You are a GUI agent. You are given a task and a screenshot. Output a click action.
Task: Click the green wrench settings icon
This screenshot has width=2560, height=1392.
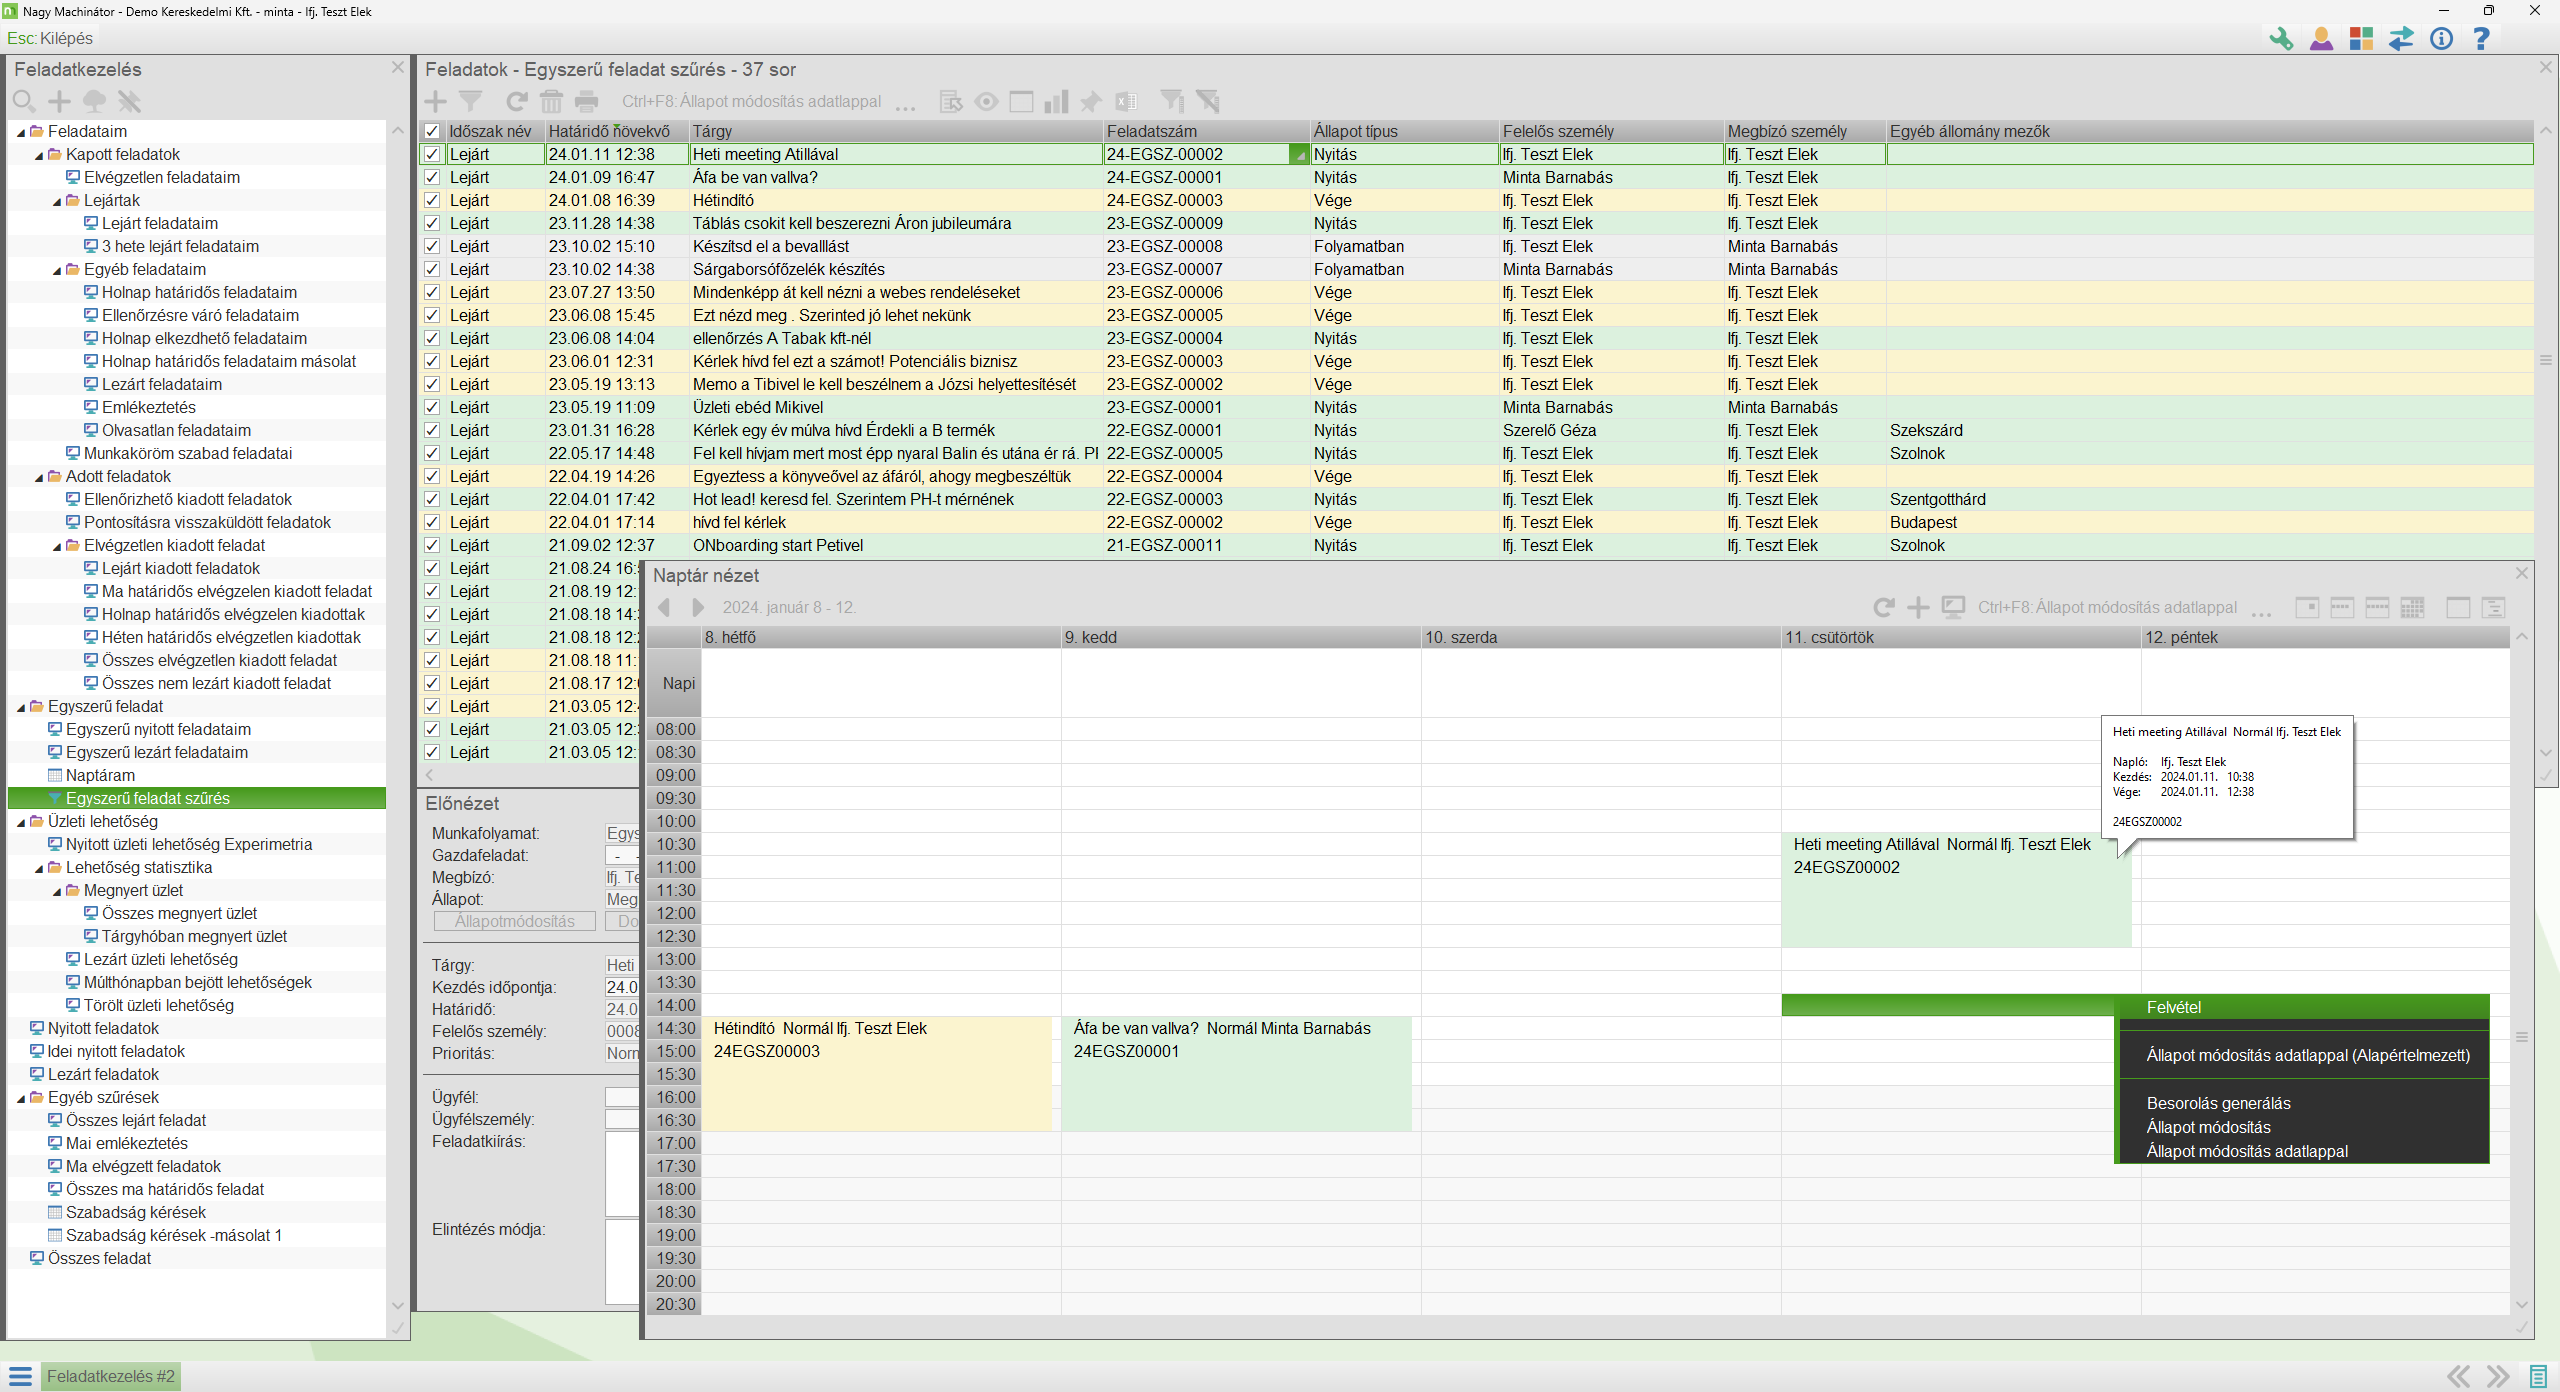2281,39
